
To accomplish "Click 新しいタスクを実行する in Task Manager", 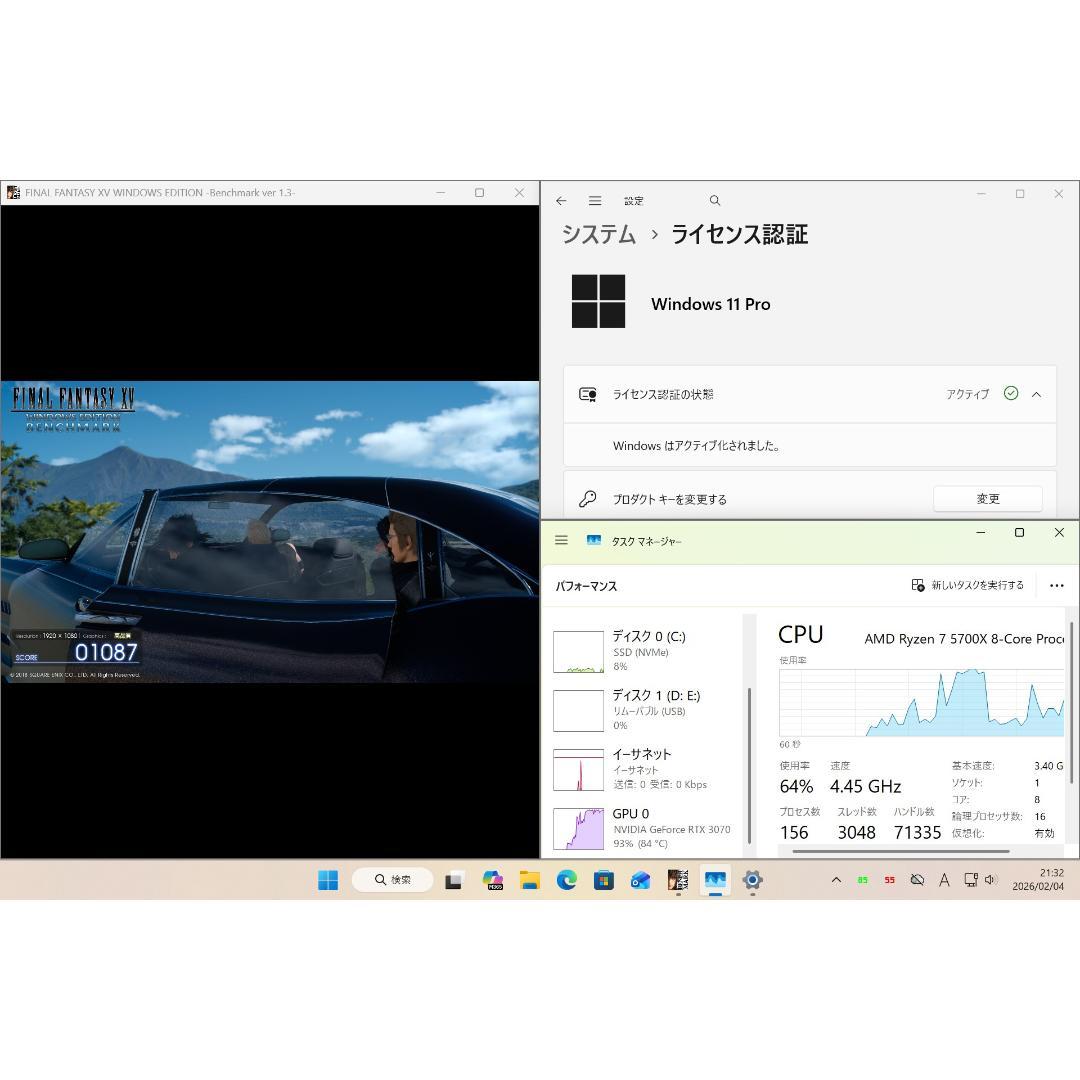I will [x=968, y=585].
